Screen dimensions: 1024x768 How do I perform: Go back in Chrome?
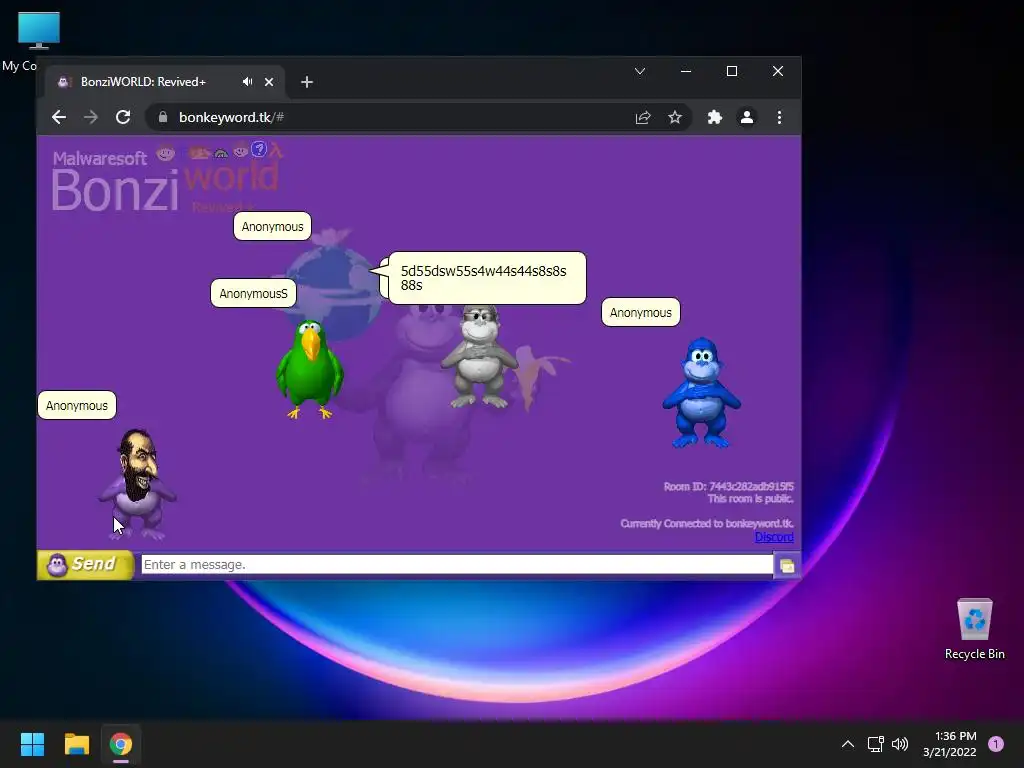pos(59,117)
